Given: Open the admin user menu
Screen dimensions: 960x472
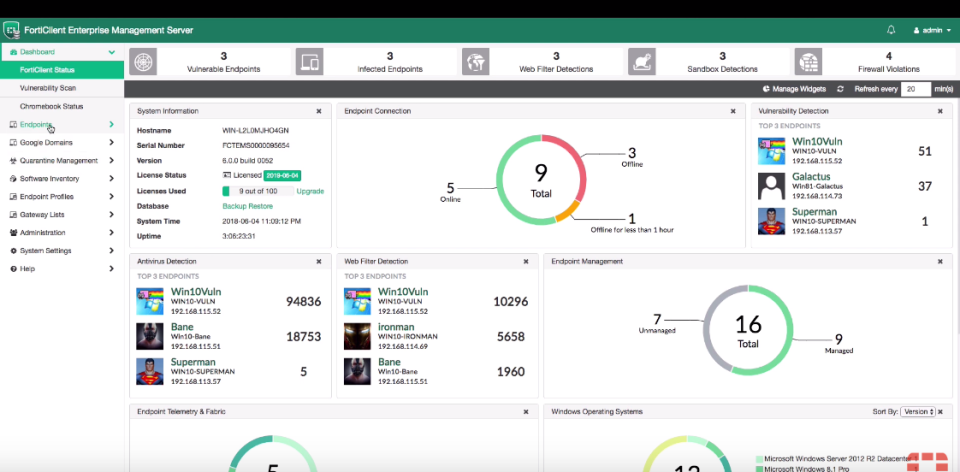Looking at the screenshot, I should coord(932,30).
